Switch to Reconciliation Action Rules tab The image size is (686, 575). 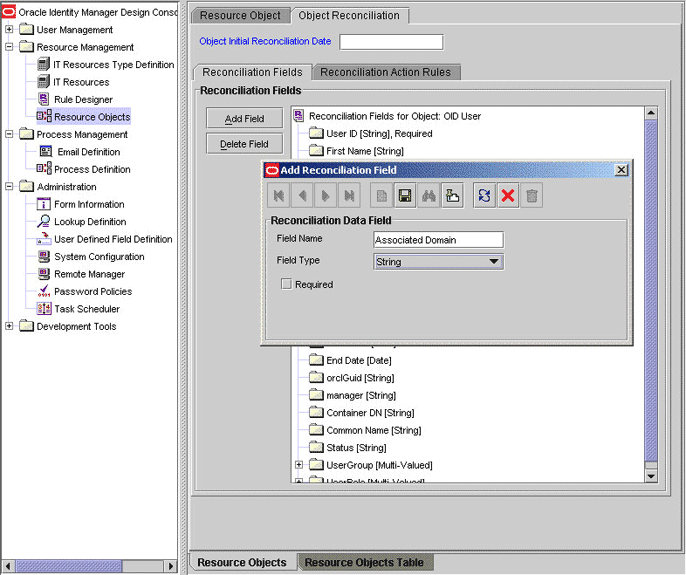385,72
